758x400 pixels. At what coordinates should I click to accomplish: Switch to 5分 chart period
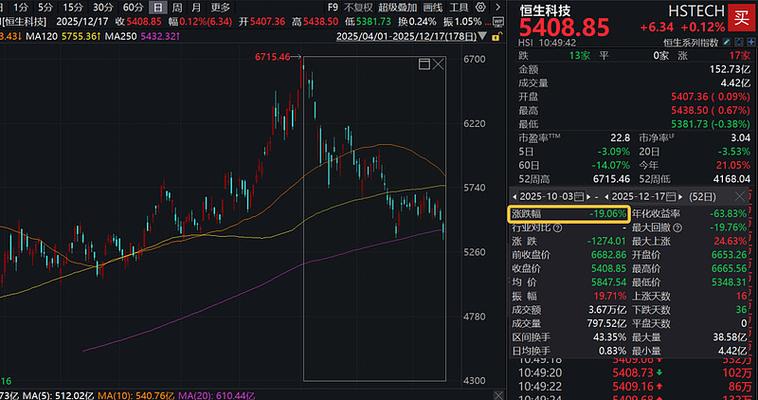tap(45, 7)
